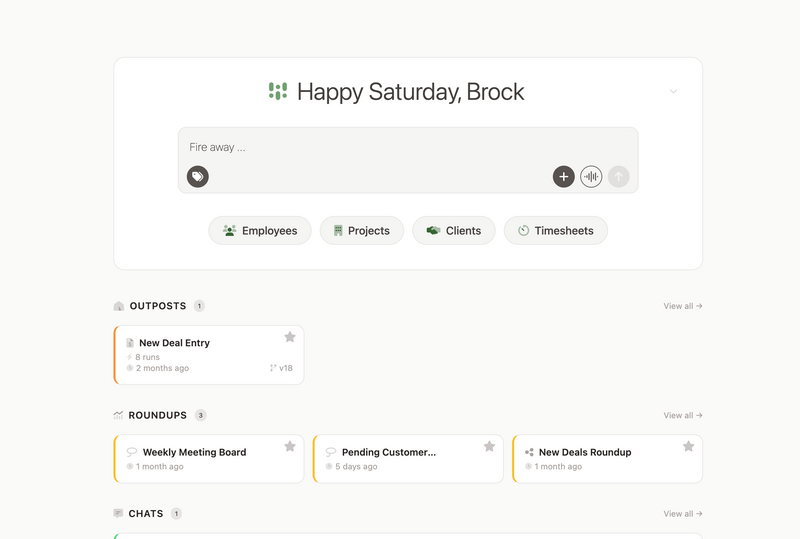Screen dimensions: 800x539
Task: Click the green dots logo beside the greeting
Action: (278, 91)
